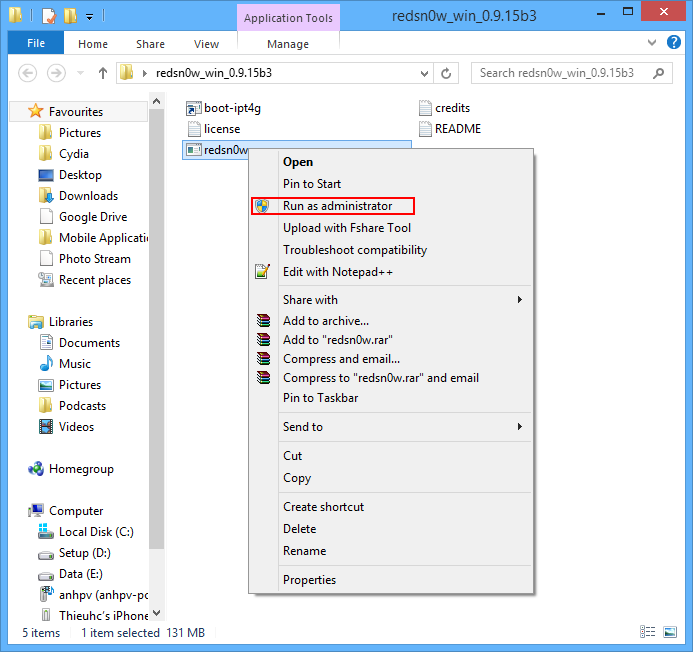Expand the Send to submenu
The image size is (693, 652).
click(x=520, y=427)
